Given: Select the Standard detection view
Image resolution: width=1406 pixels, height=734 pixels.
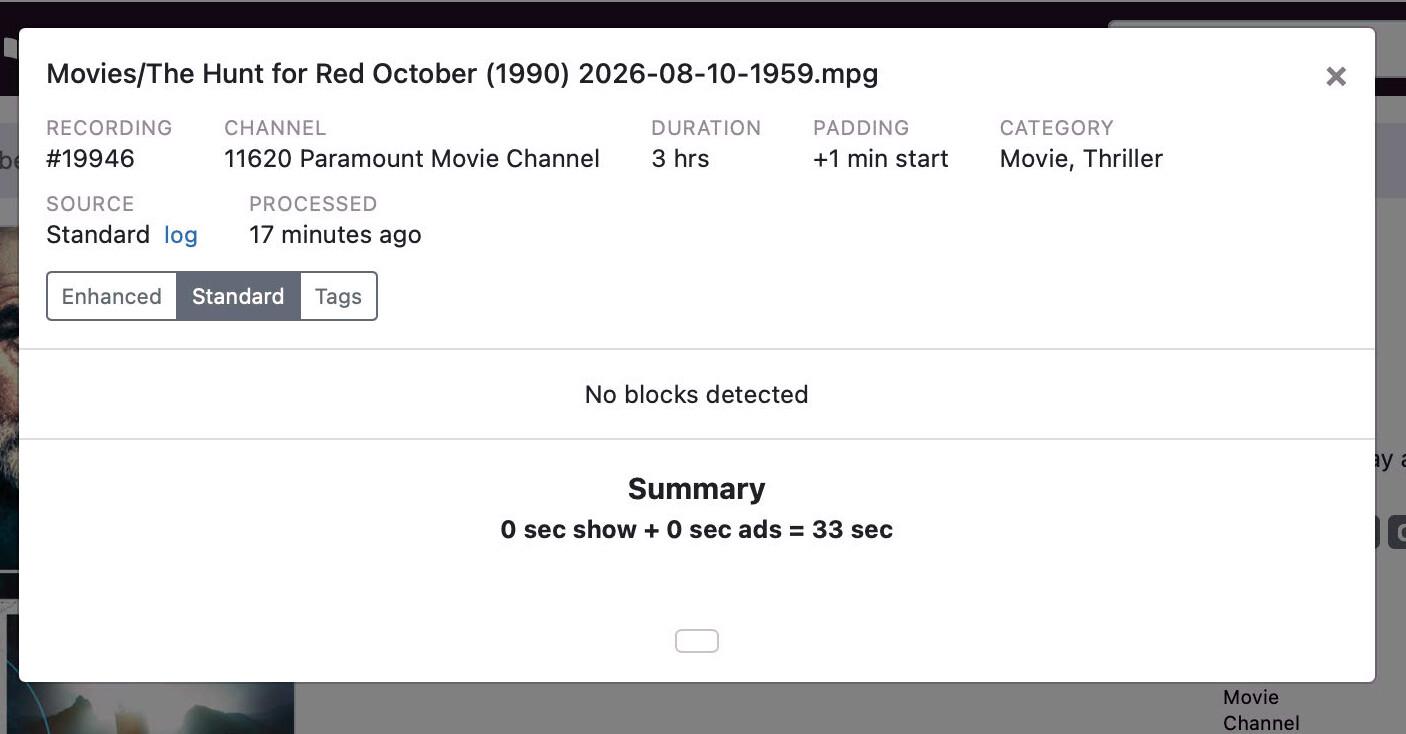Looking at the screenshot, I should coord(238,296).
